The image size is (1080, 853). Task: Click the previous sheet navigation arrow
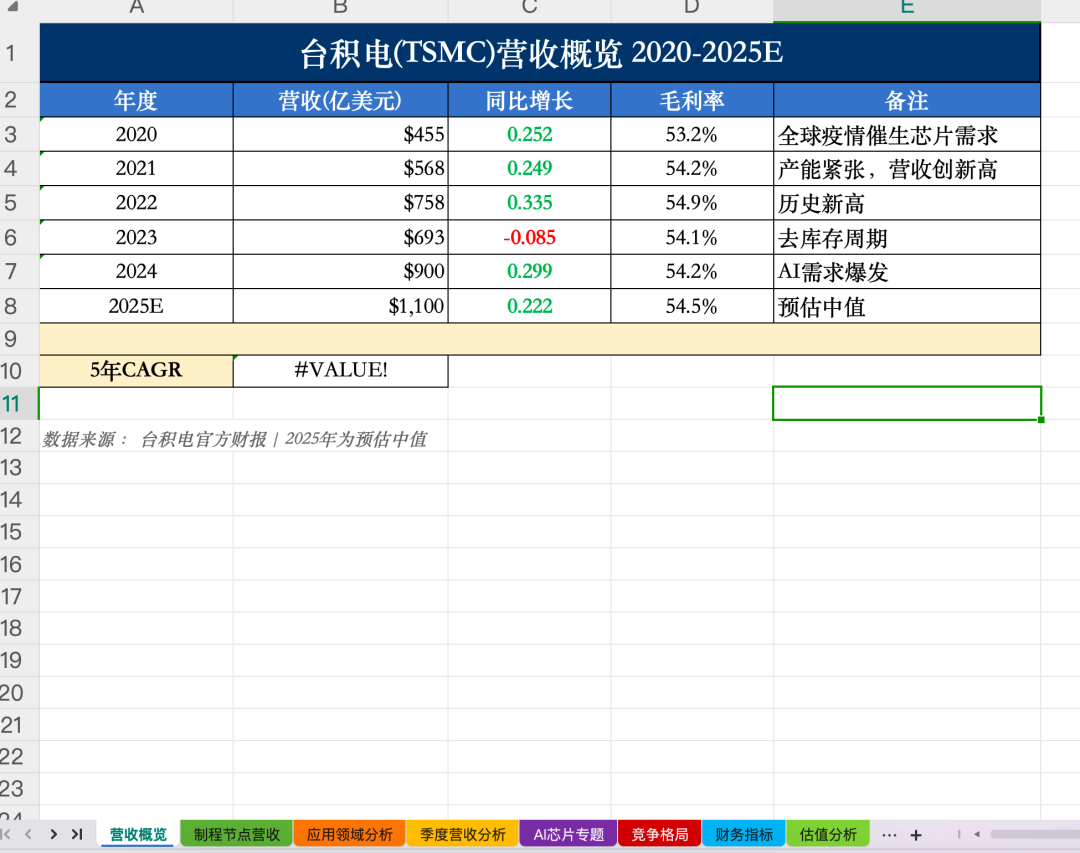[x=28, y=834]
